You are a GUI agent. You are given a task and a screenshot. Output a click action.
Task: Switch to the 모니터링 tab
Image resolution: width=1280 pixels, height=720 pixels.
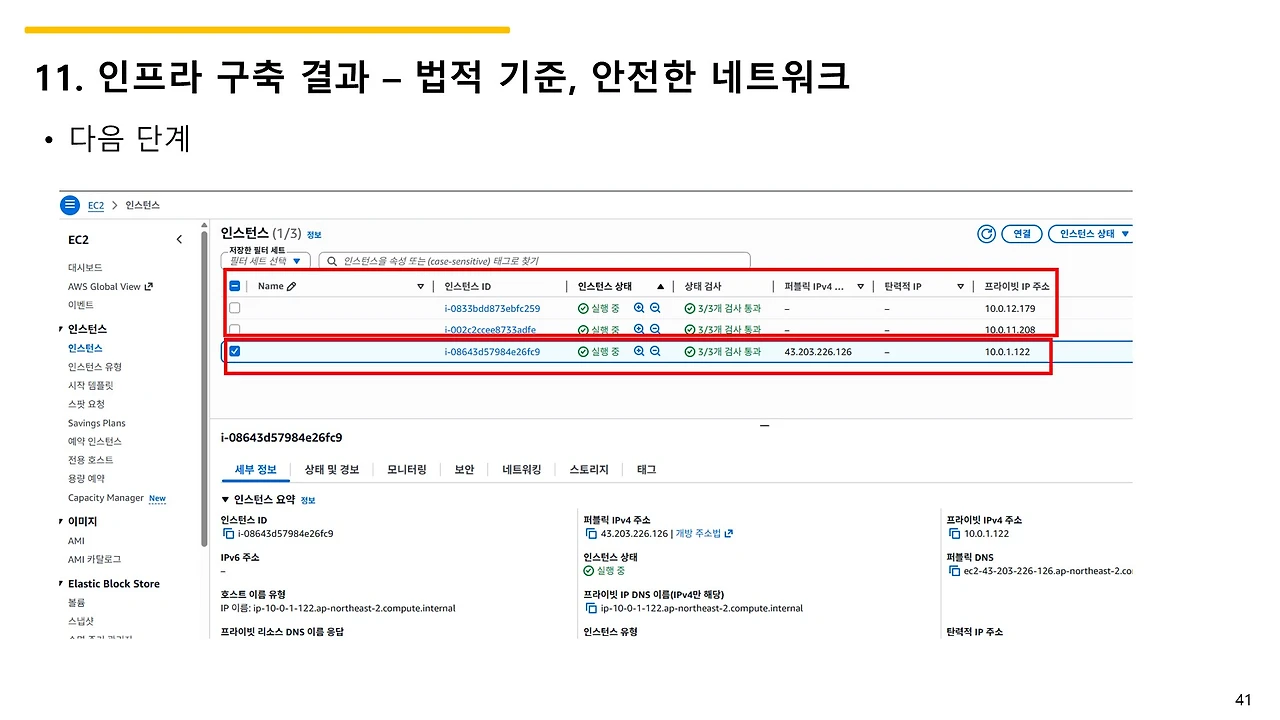(x=406, y=469)
